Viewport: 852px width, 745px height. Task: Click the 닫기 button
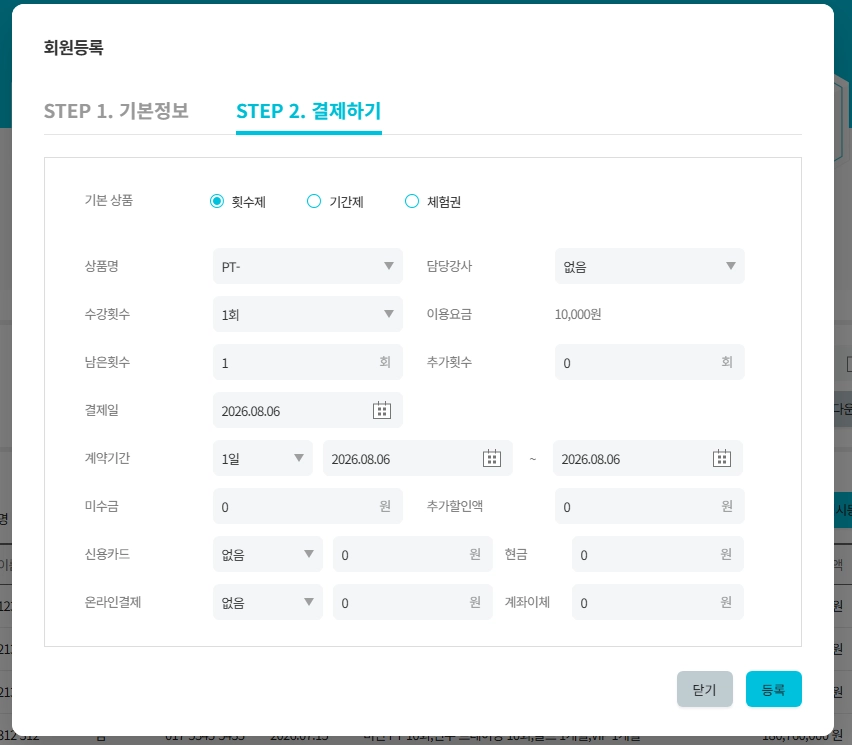tap(705, 689)
